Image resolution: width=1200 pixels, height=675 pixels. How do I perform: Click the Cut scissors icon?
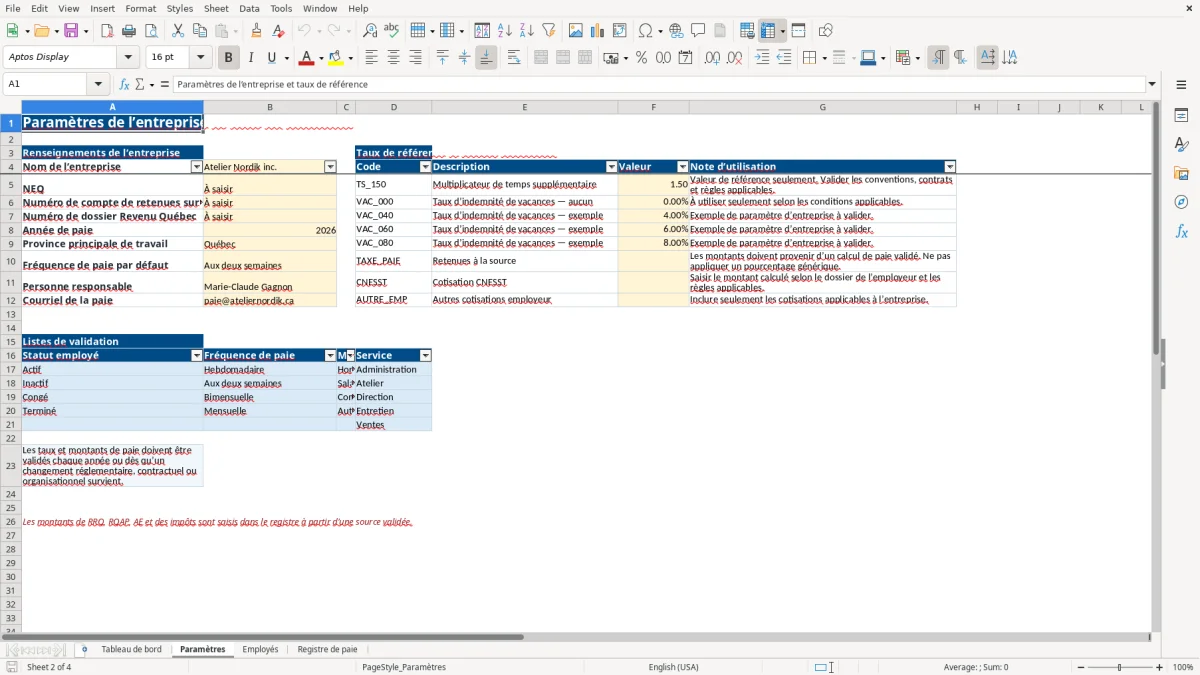point(177,31)
